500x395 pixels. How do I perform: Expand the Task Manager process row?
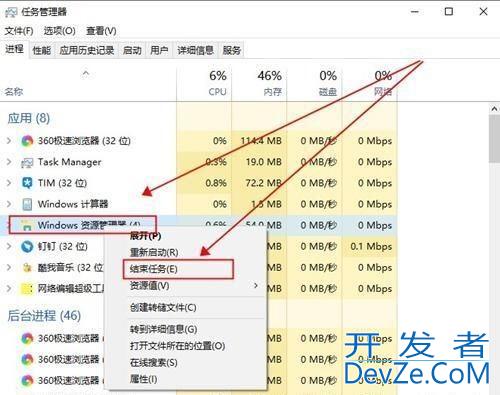coord(9,162)
